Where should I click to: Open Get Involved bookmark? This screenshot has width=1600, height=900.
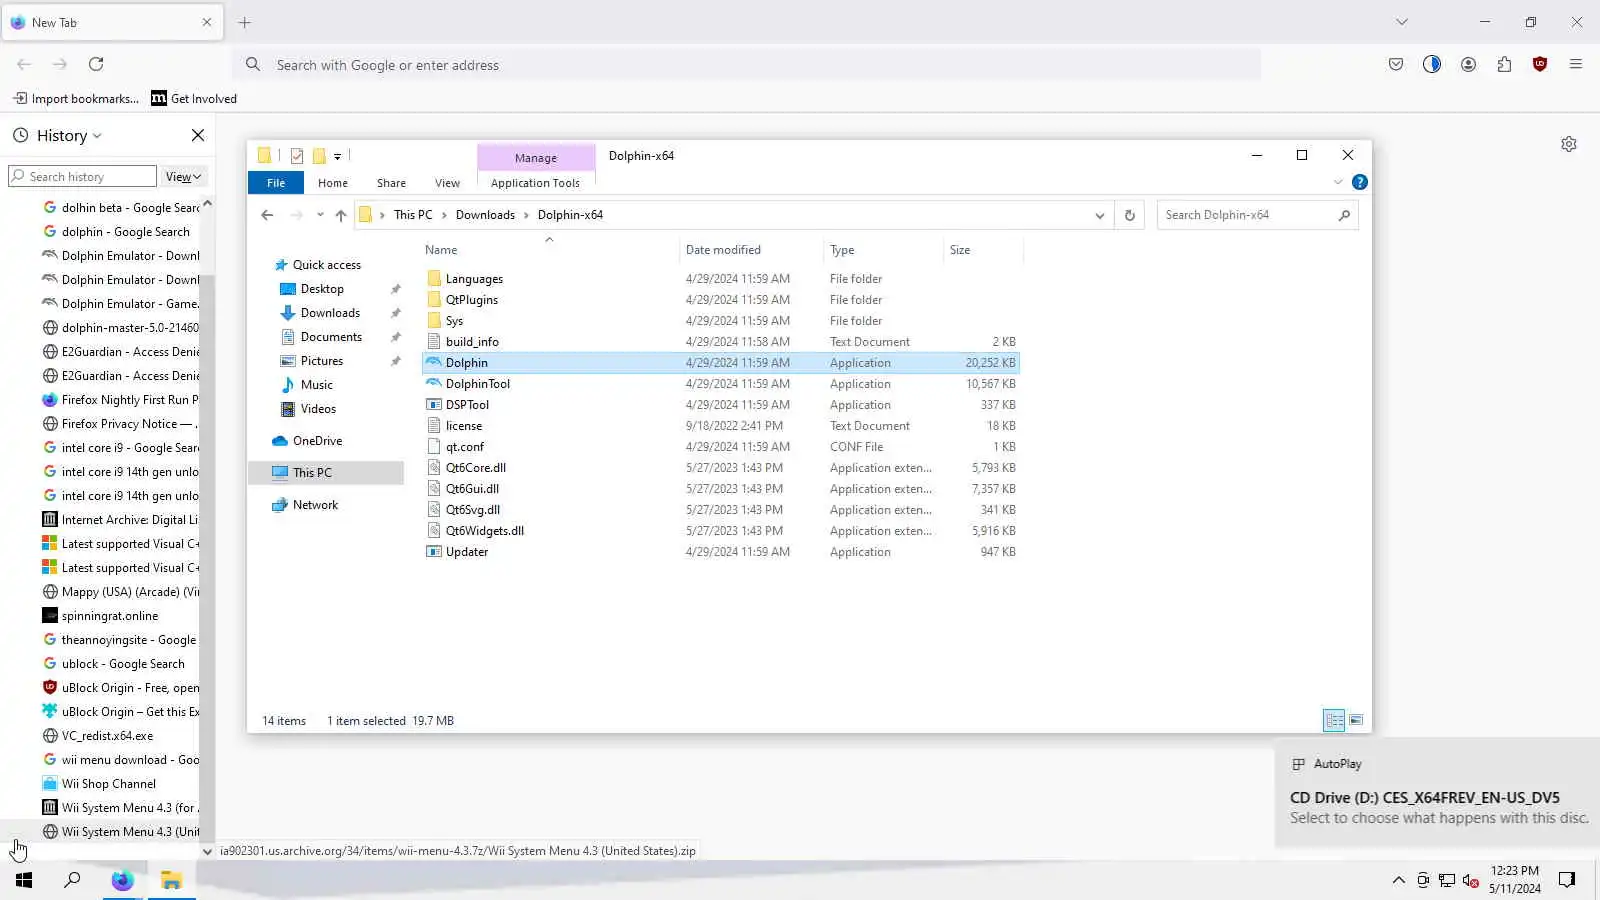(x=194, y=98)
